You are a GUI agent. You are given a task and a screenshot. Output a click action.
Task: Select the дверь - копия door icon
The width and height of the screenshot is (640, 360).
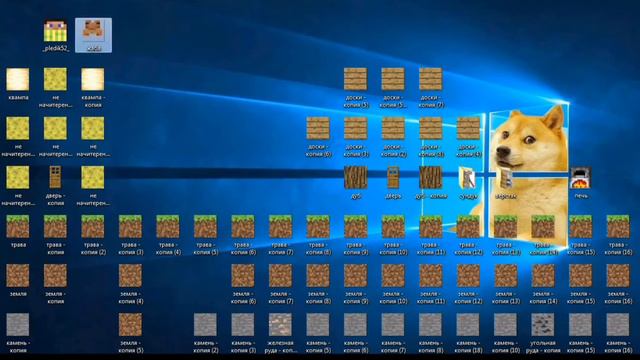[x=55, y=177]
